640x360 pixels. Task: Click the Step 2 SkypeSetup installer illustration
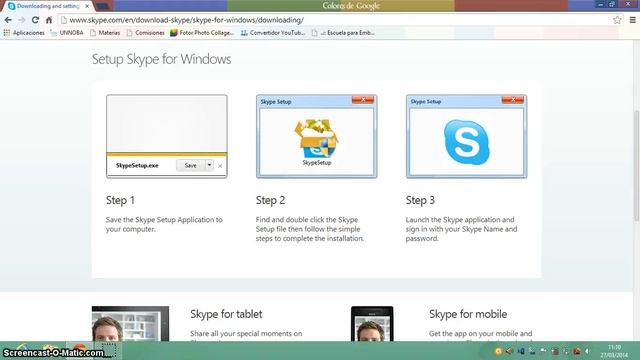click(x=316, y=136)
